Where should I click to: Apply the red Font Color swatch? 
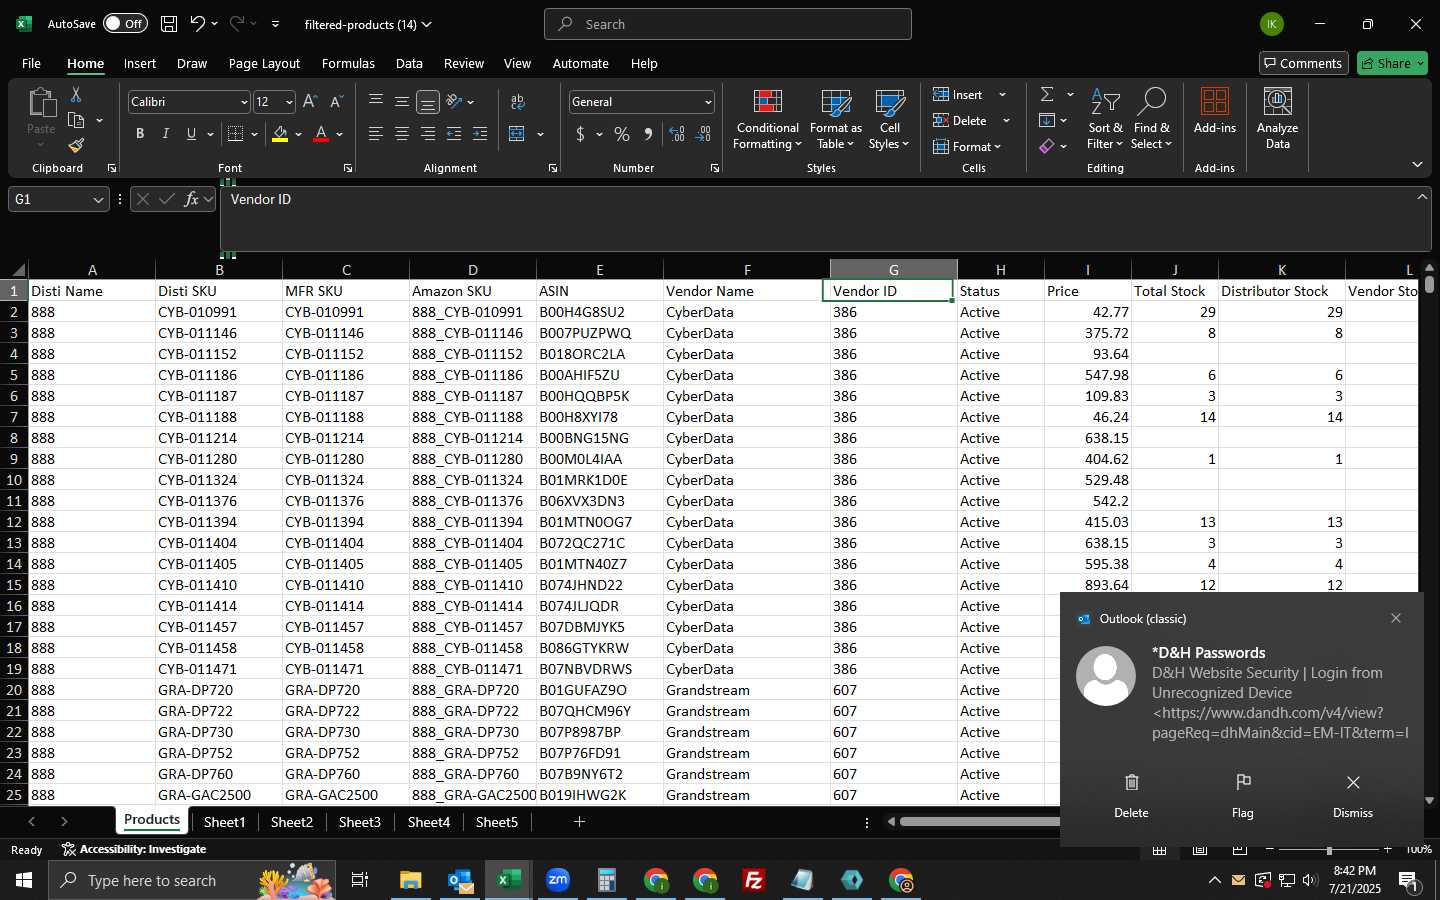pyautogui.click(x=321, y=134)
